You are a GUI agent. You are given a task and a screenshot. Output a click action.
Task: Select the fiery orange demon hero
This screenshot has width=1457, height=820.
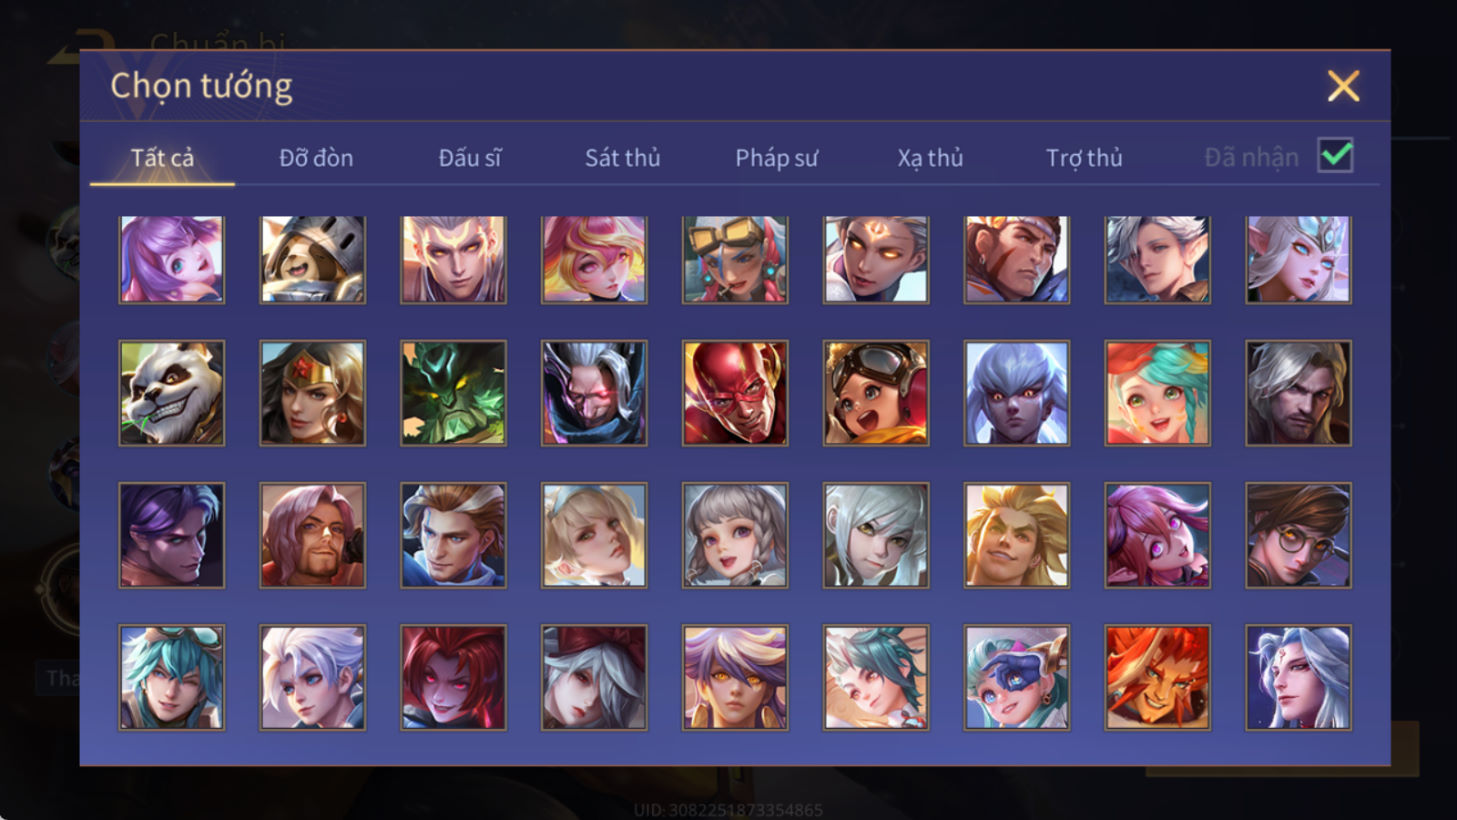click(1157, 678)
